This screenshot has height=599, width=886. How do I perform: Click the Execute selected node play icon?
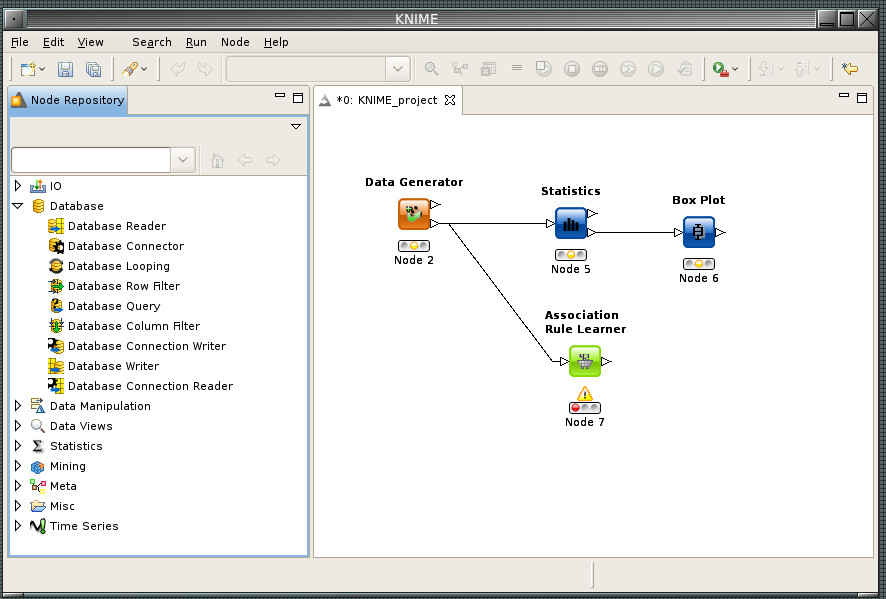coord(656,69)
